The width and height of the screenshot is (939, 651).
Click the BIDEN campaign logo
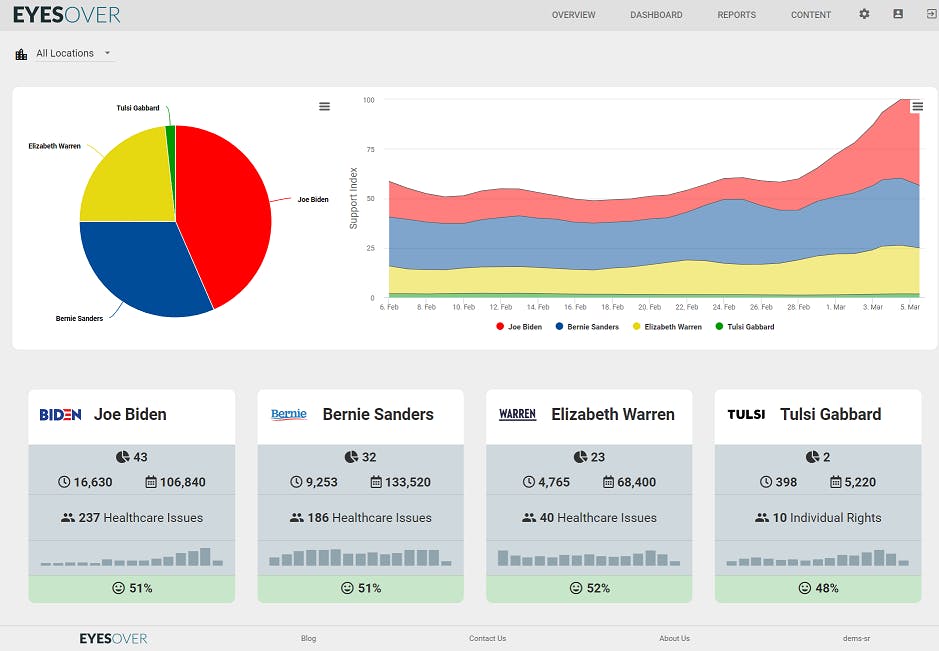[60, 414]
